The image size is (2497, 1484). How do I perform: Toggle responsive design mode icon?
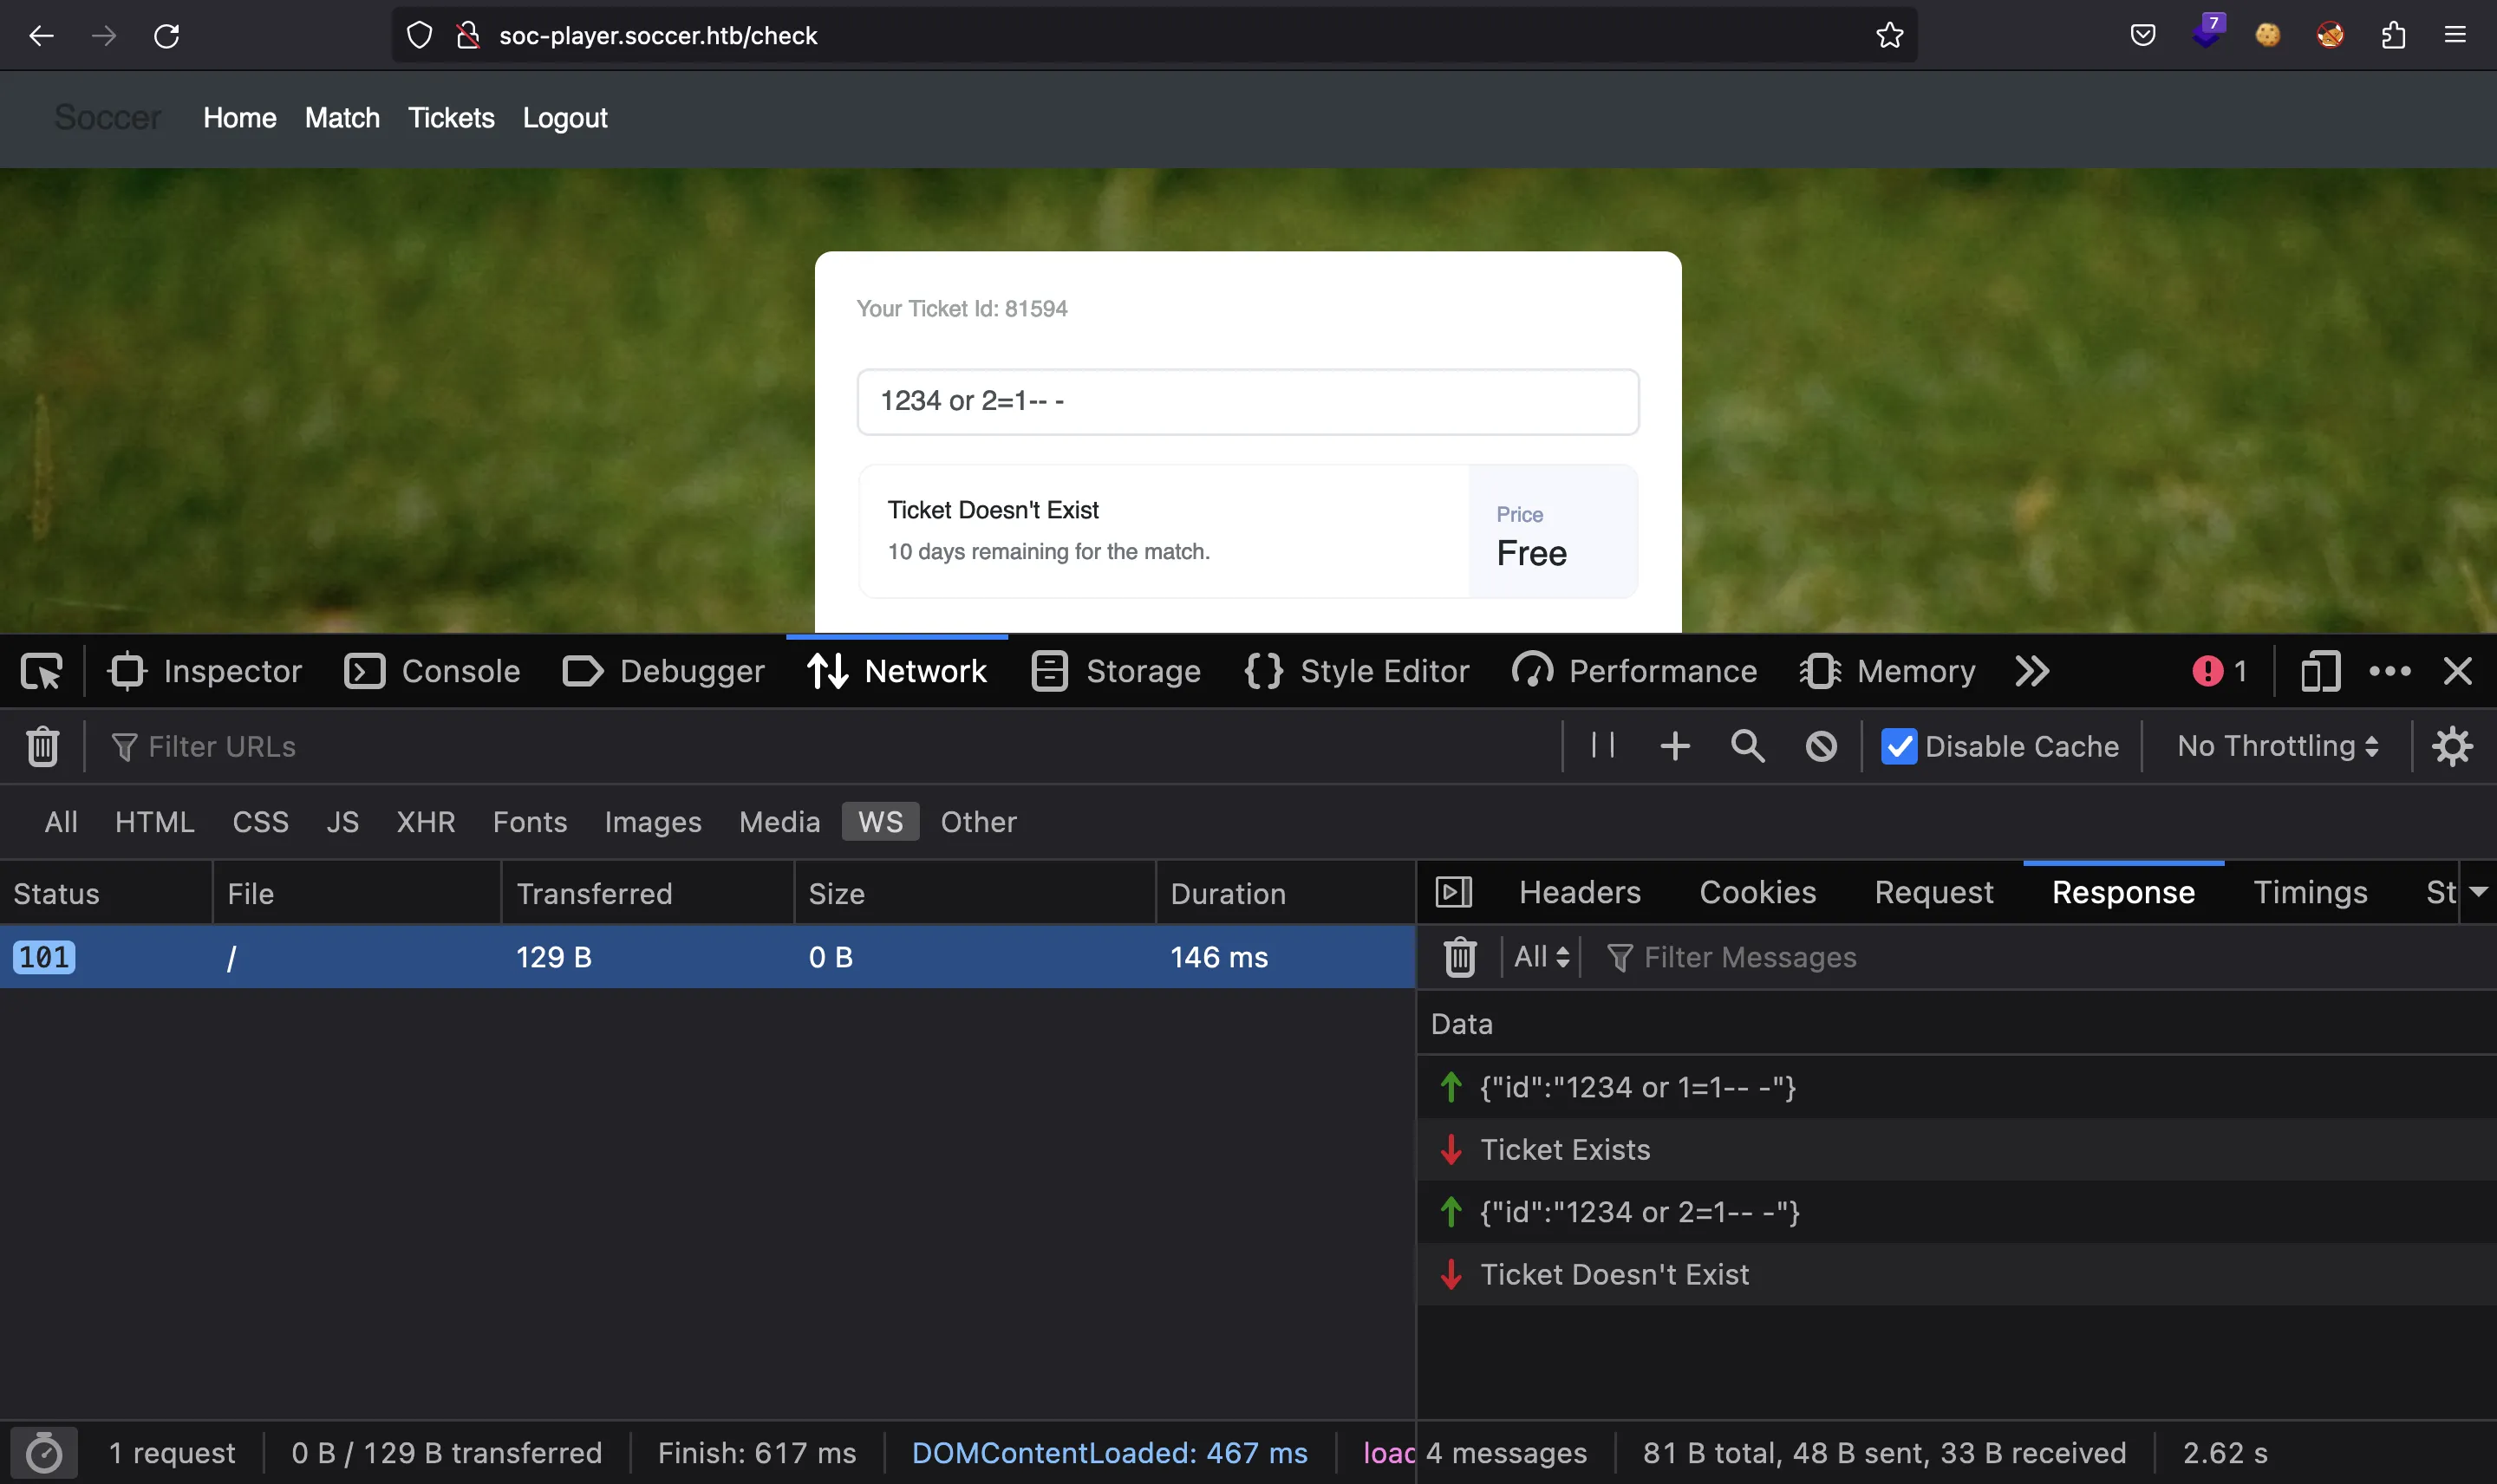[2320, 671]
